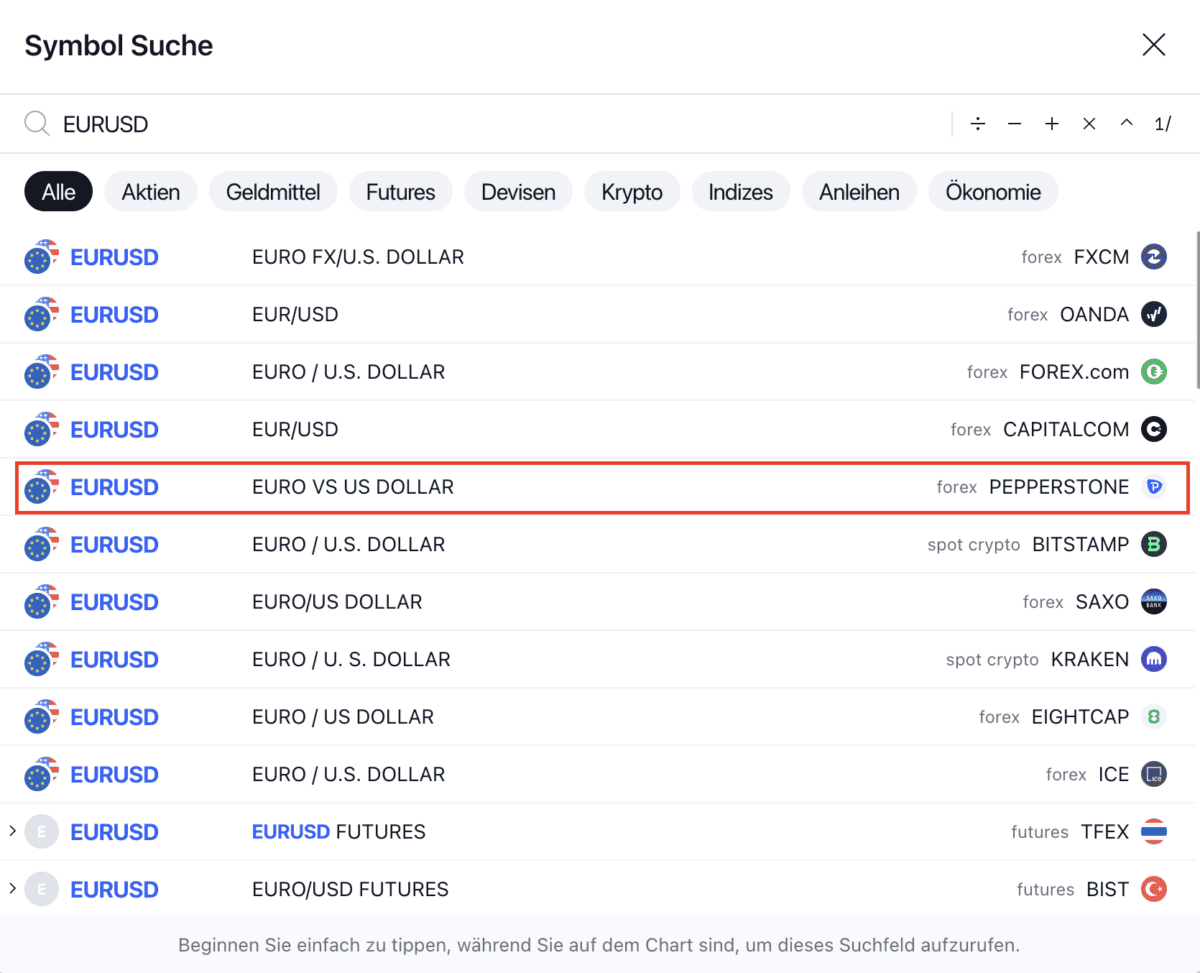Click the OANDA broker logo icon

pyautogui.click(x=1154, y=315)
